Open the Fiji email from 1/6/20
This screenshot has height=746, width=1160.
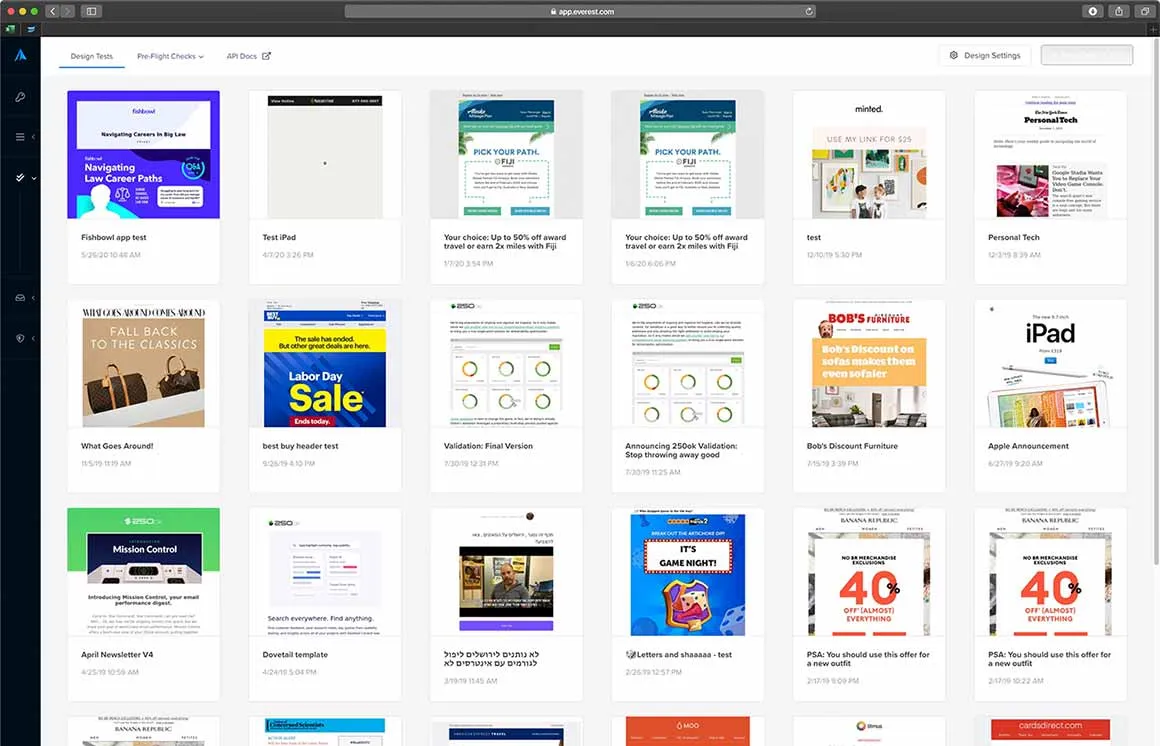(x=687, y=155)
